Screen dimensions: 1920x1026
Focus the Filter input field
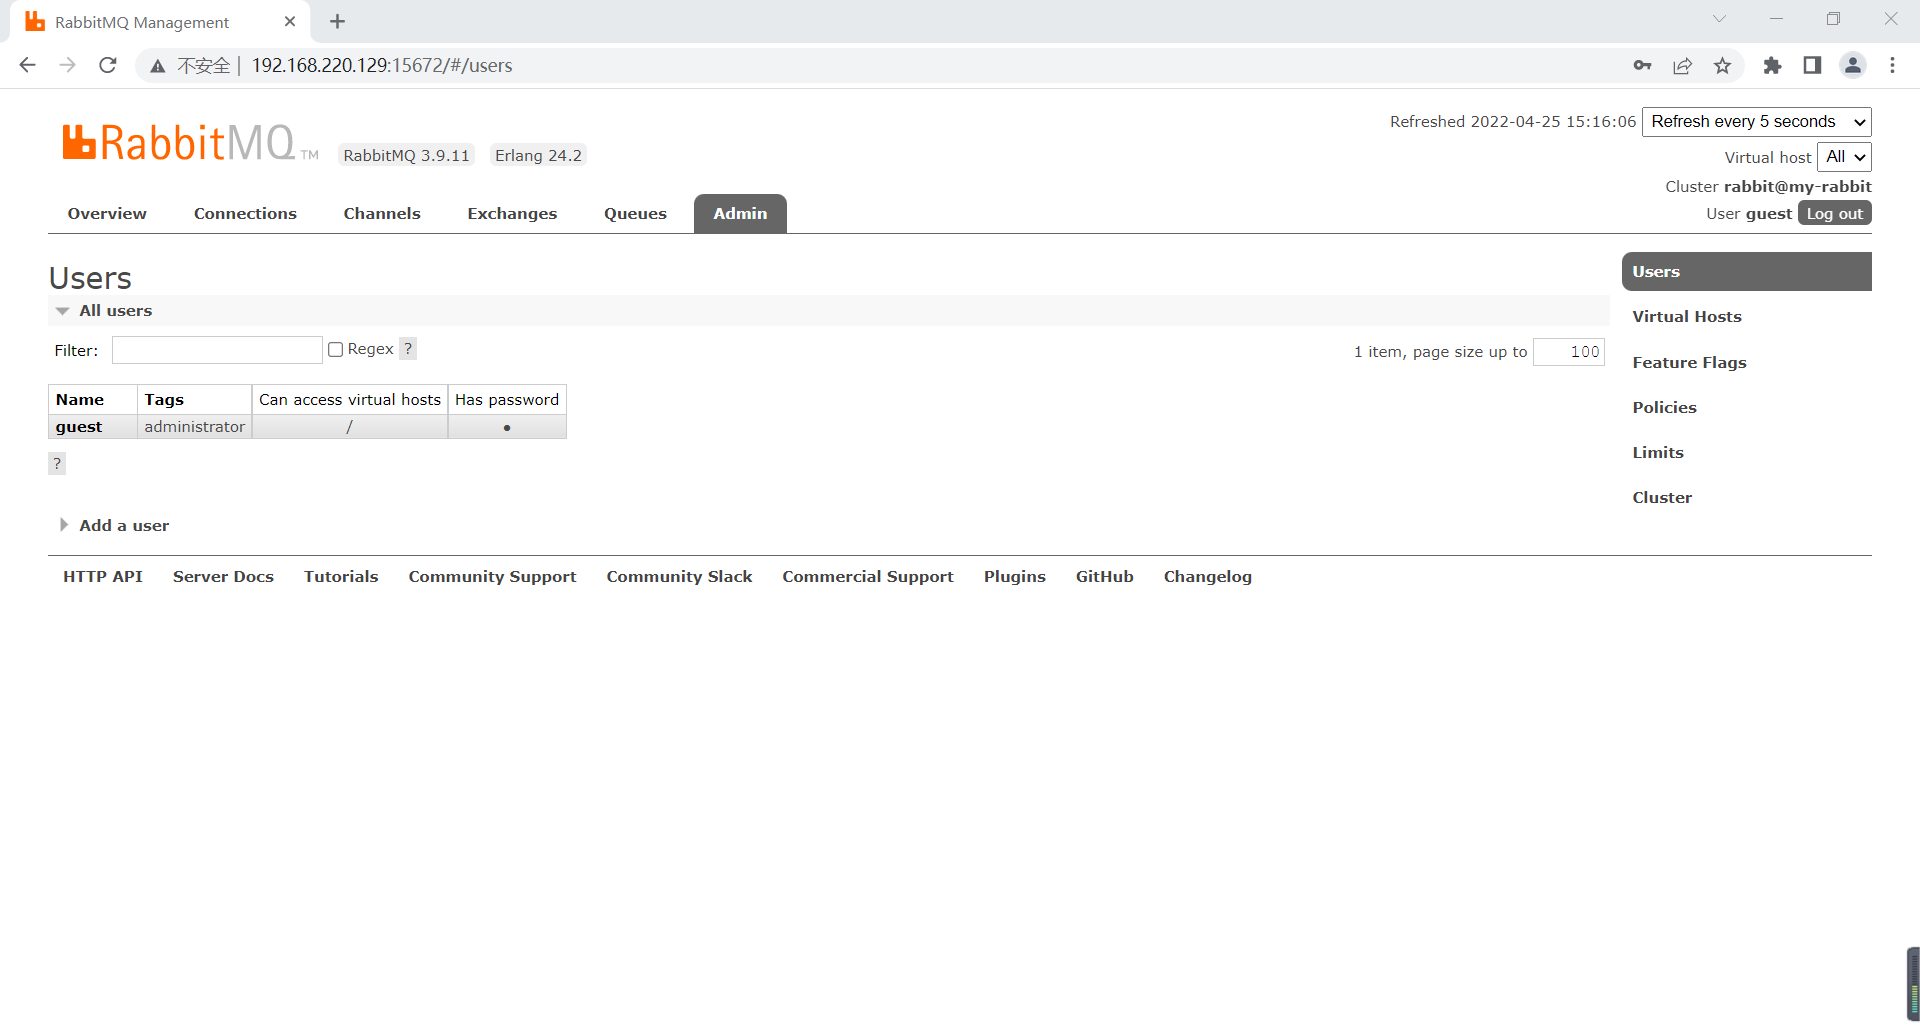(217, 350)
